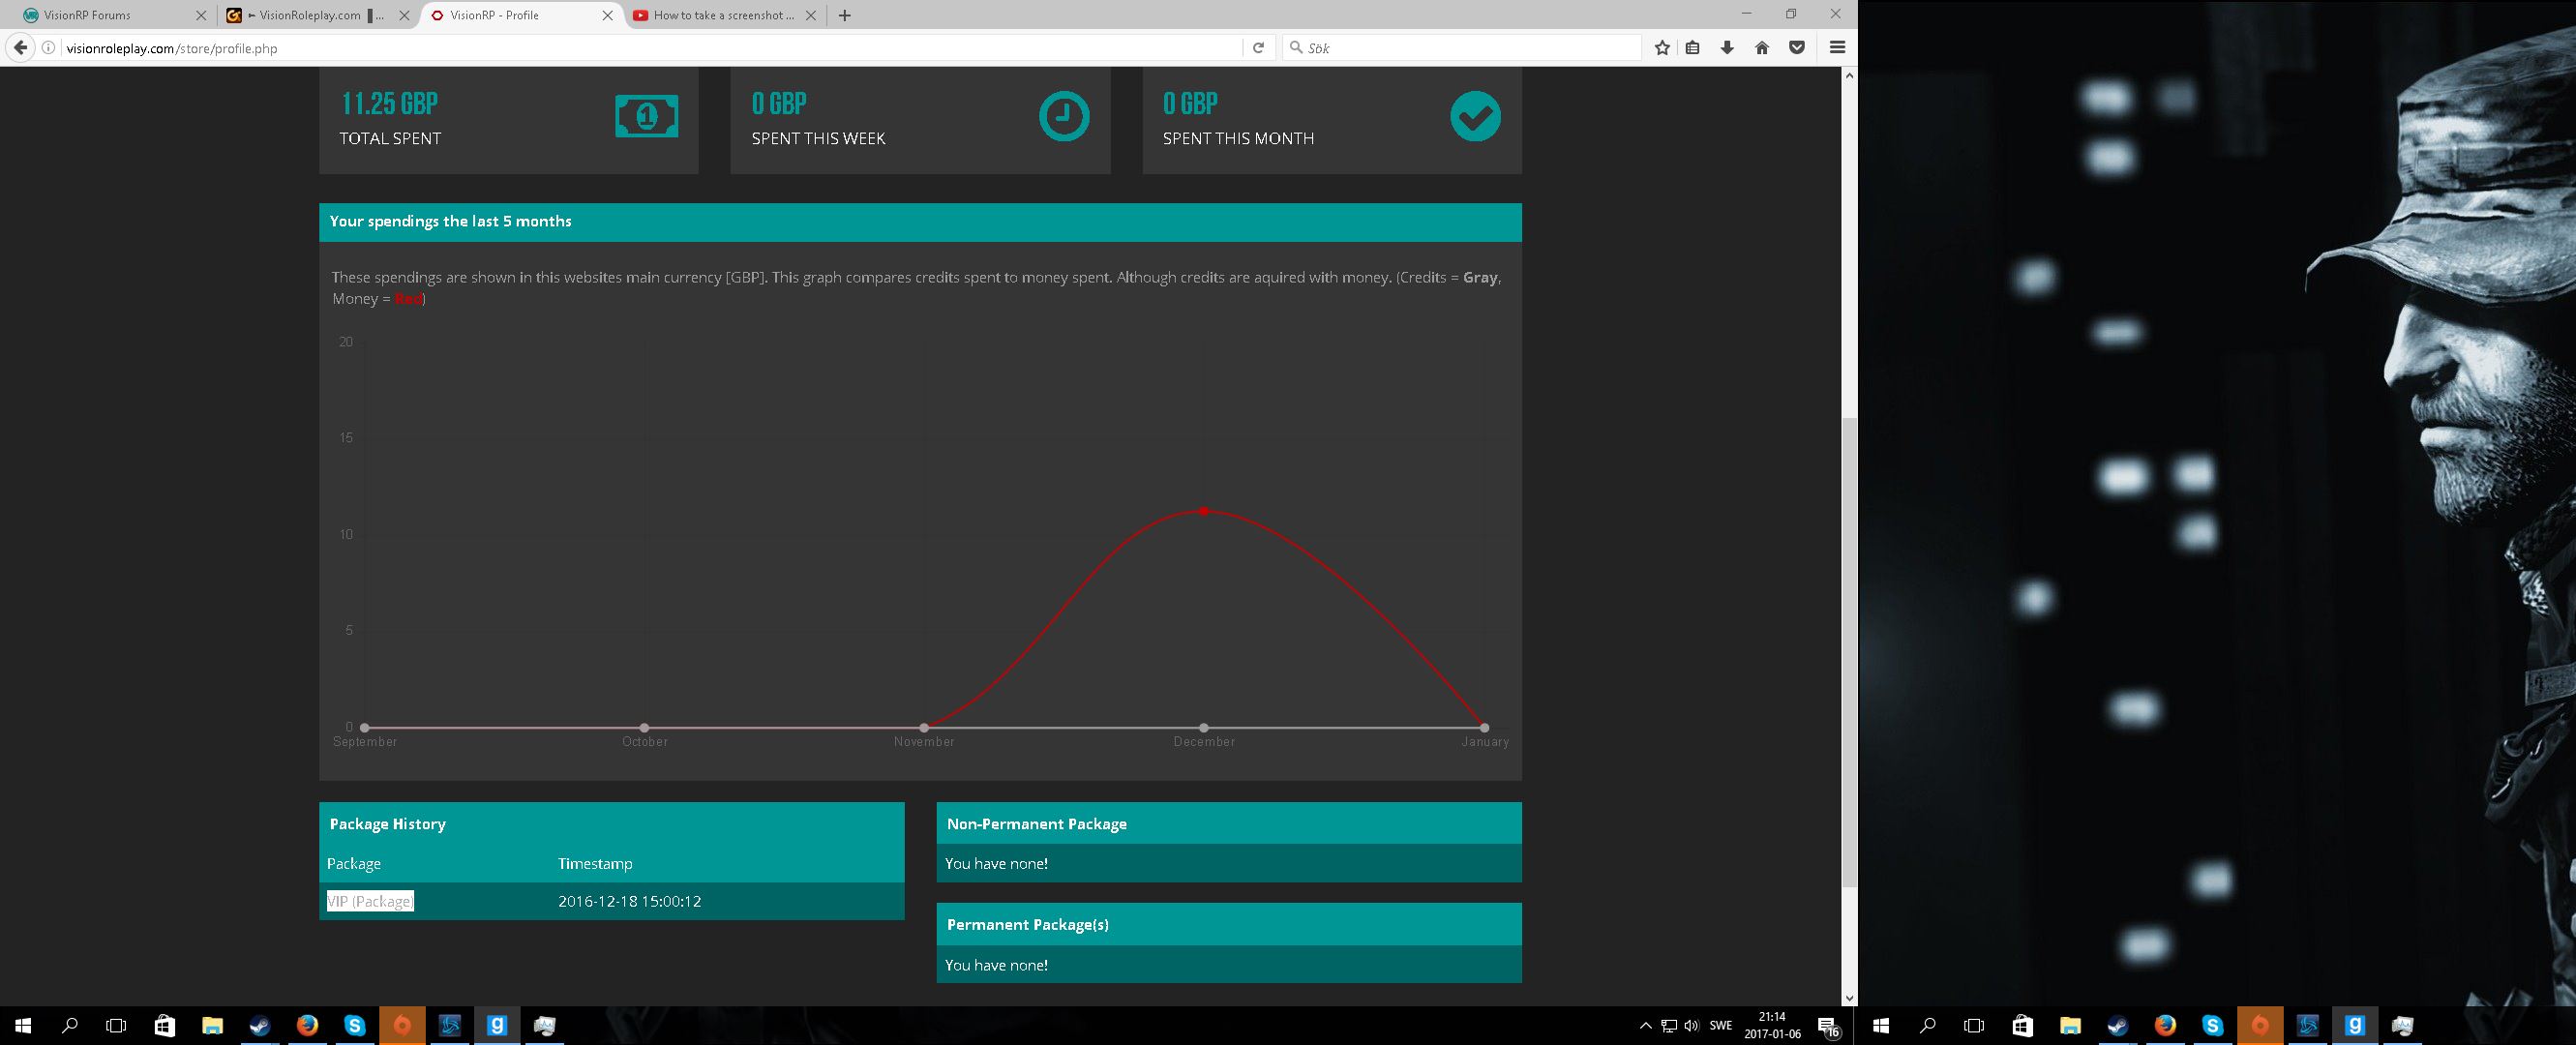Show bookmarks list icon in toolbar
Image resolution: width=2576 pixels, height=1045 pixels.
[x=1693, y=48]
